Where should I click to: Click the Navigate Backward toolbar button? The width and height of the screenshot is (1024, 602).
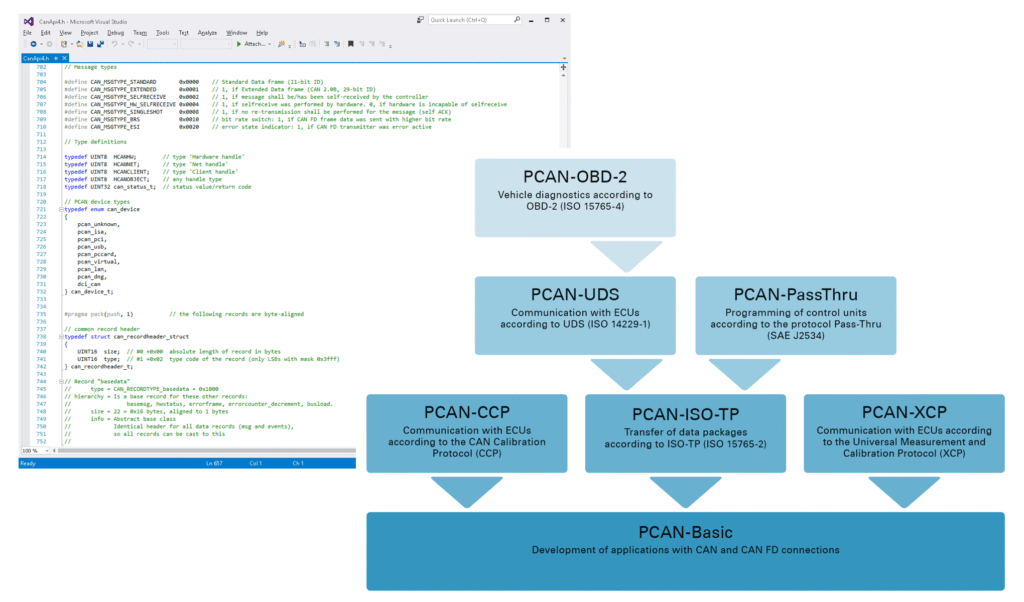35,44
